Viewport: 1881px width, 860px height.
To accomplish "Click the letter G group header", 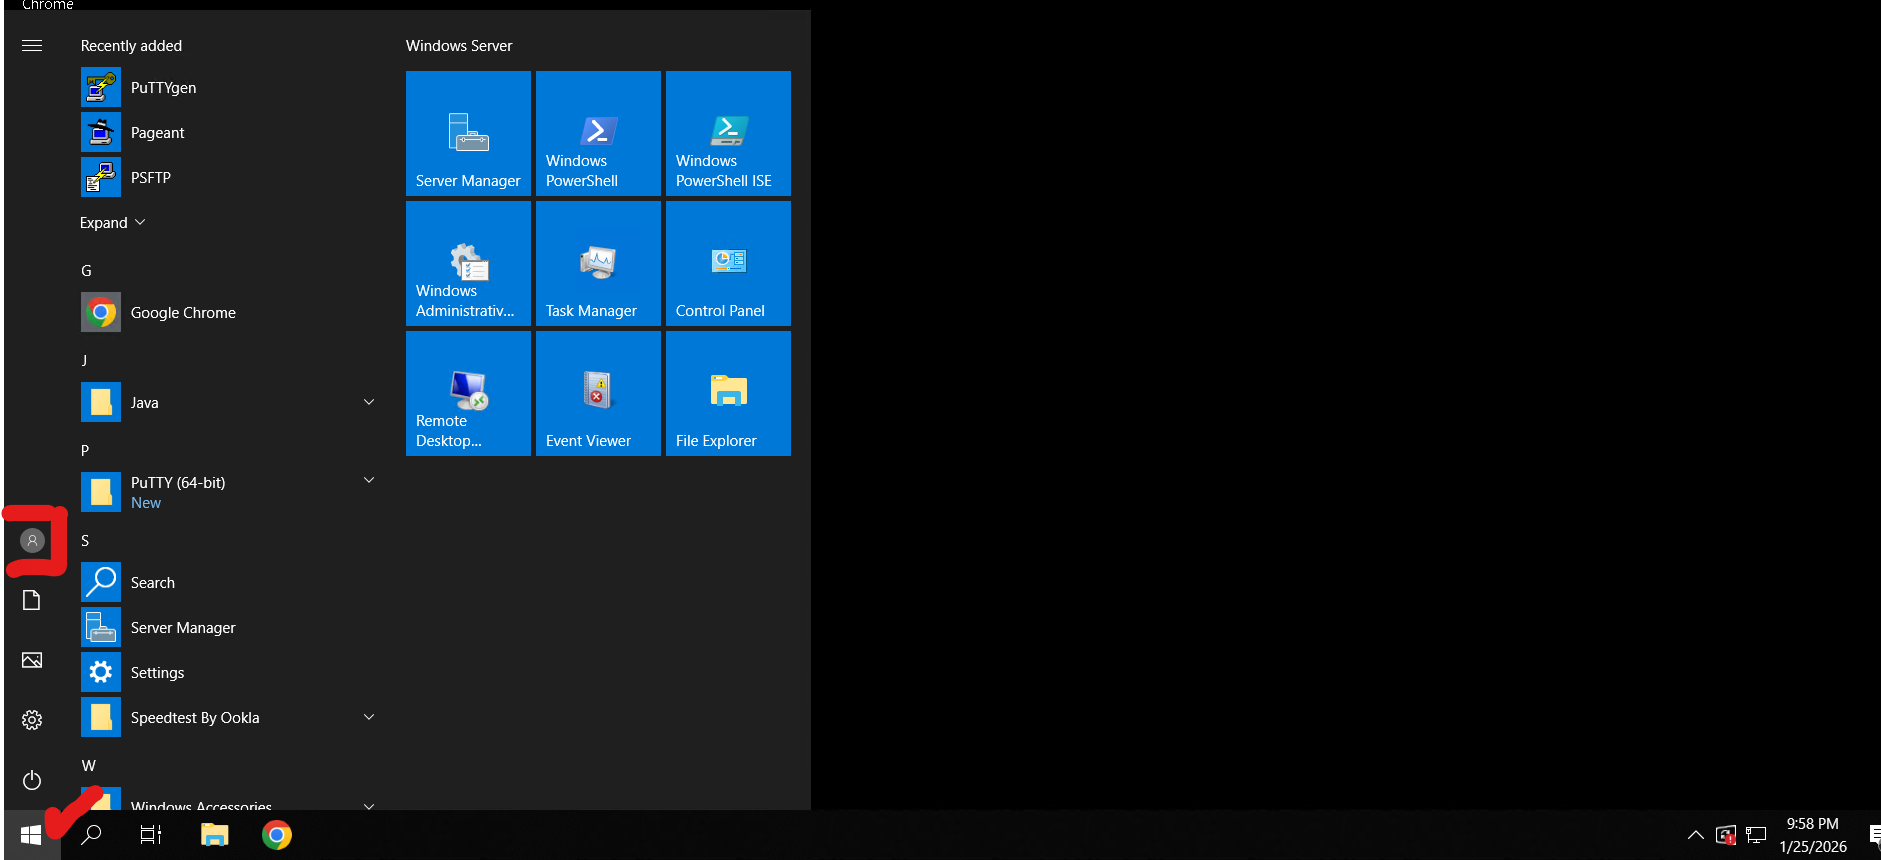I will coord(86,271).
